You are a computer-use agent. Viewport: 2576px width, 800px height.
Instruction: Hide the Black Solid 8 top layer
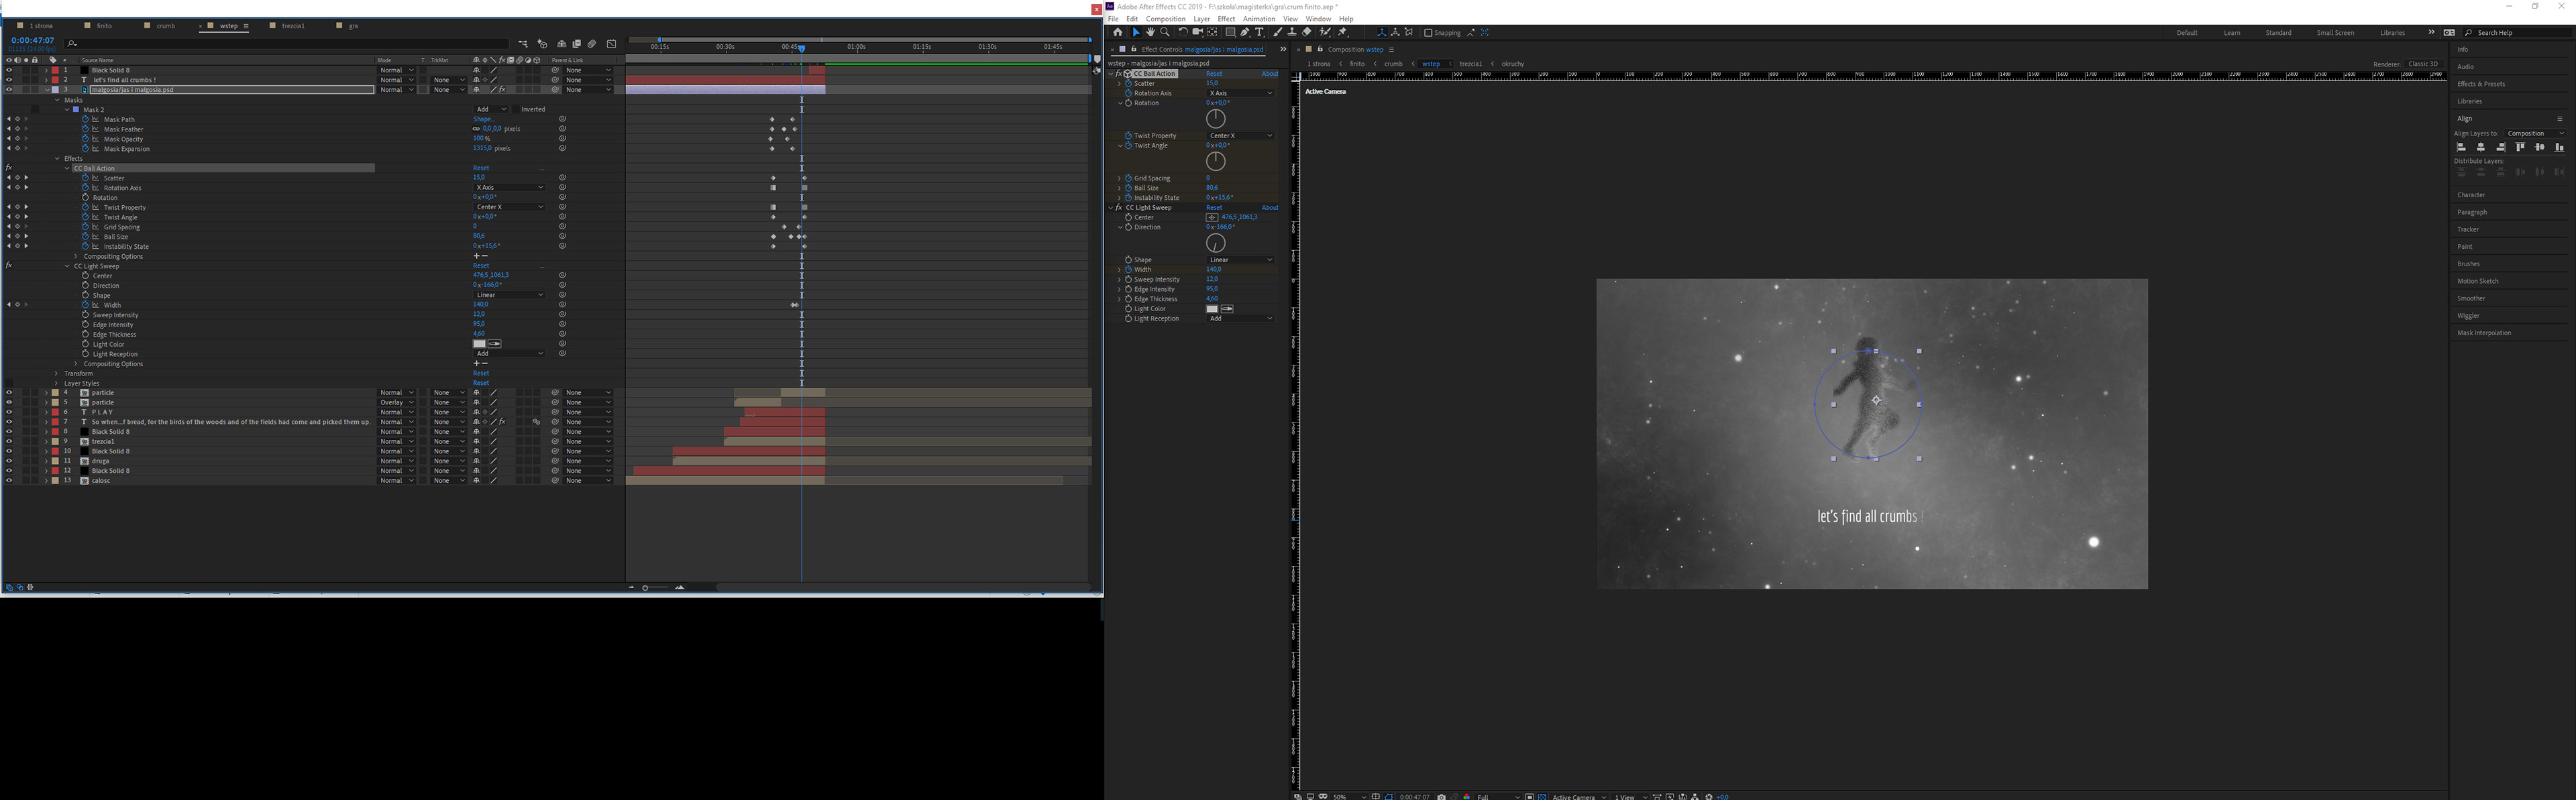(x=9, y=70)
